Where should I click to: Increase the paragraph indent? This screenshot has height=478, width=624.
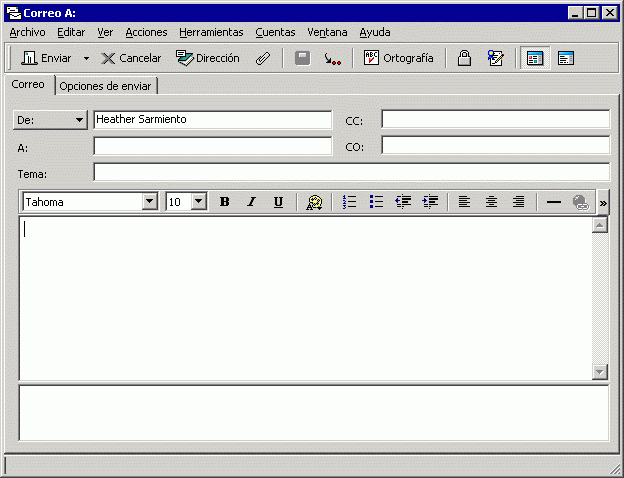click(x=430, y=202)
